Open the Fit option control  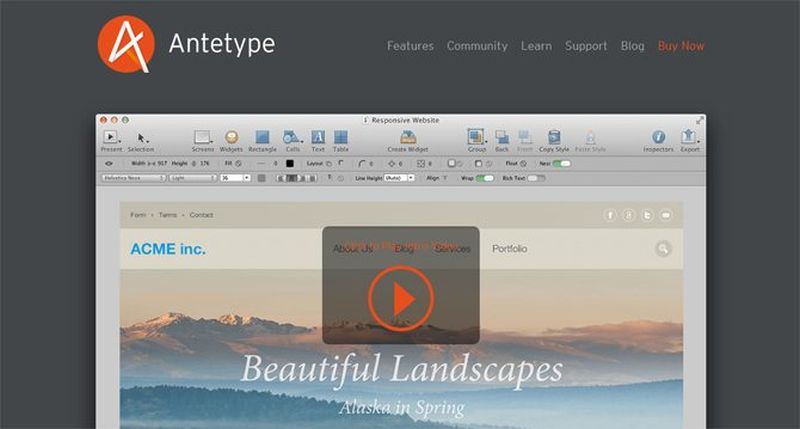point(238,164)
